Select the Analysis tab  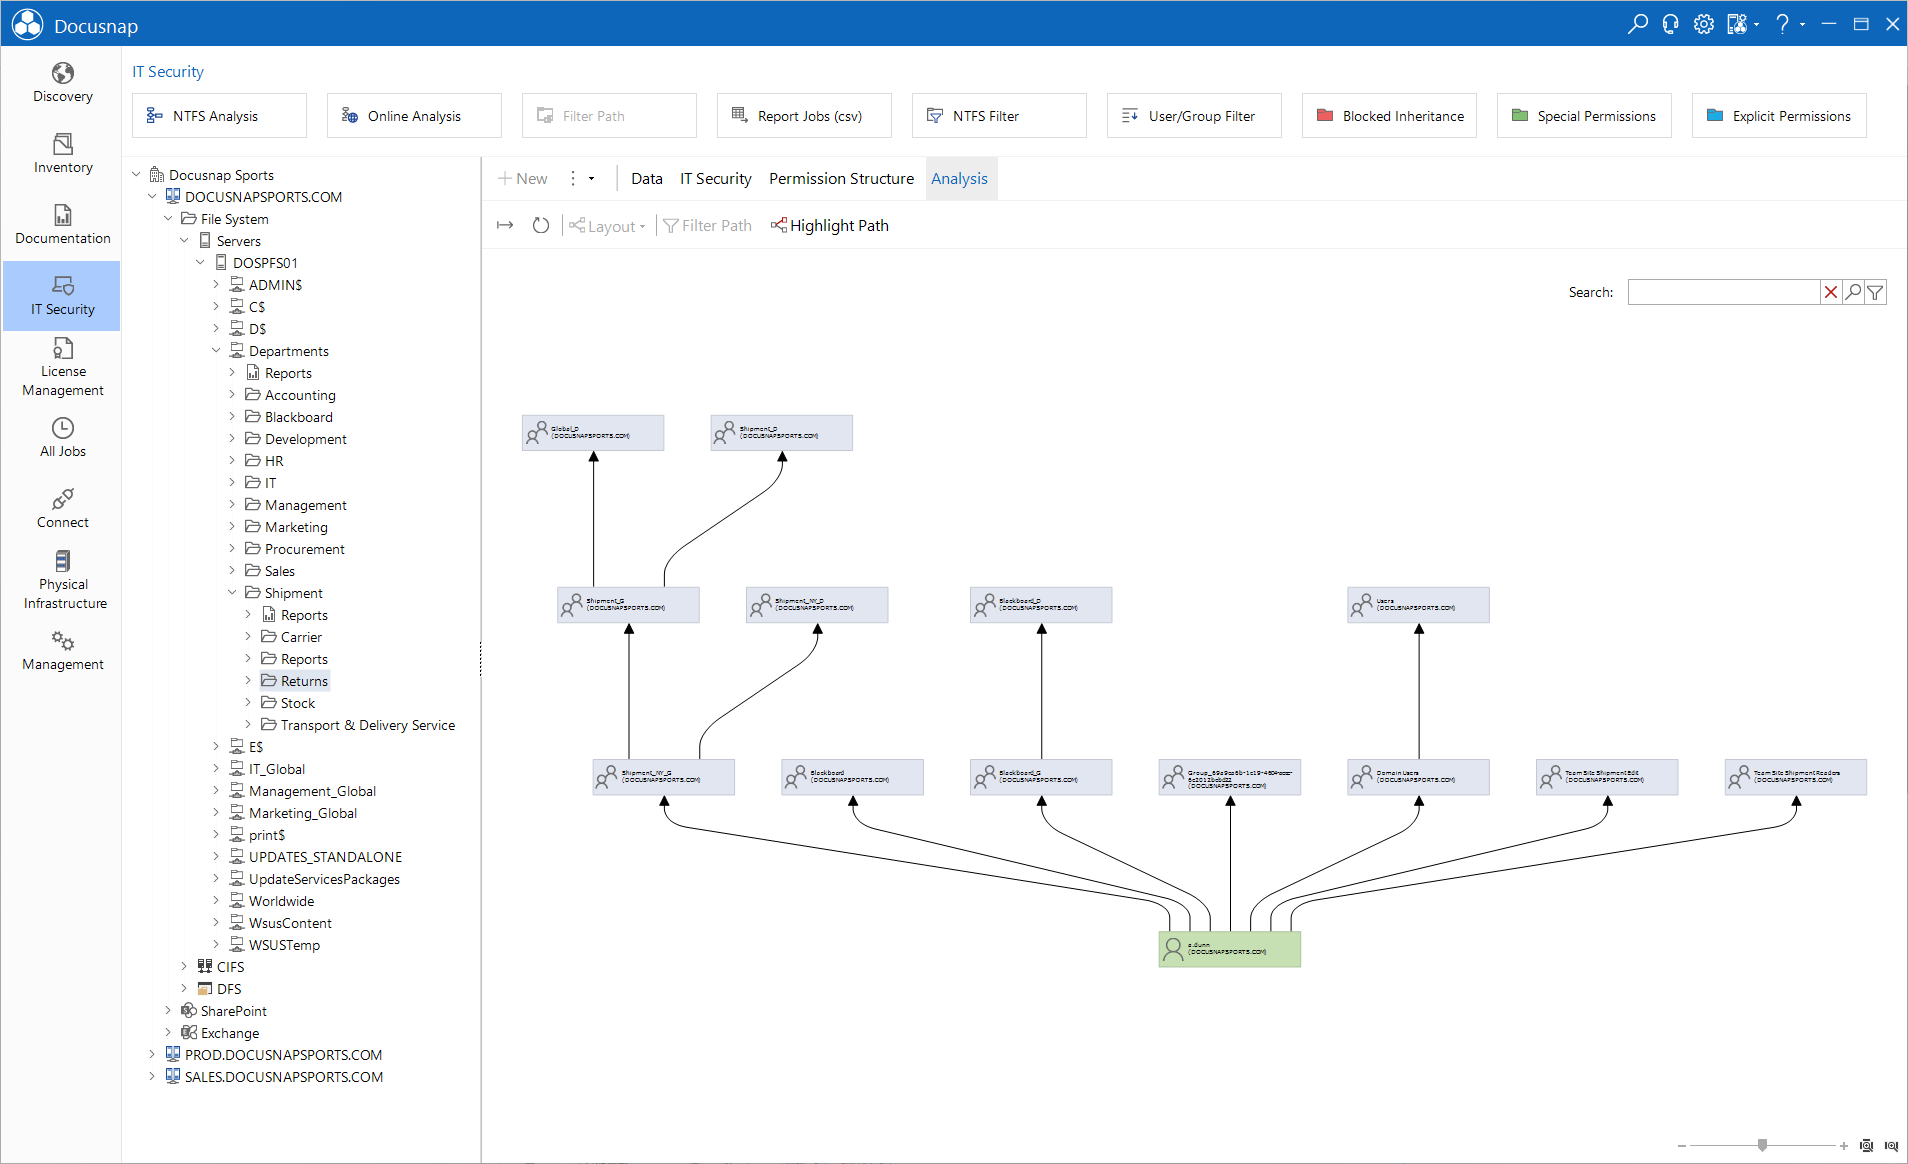[960, 178]
